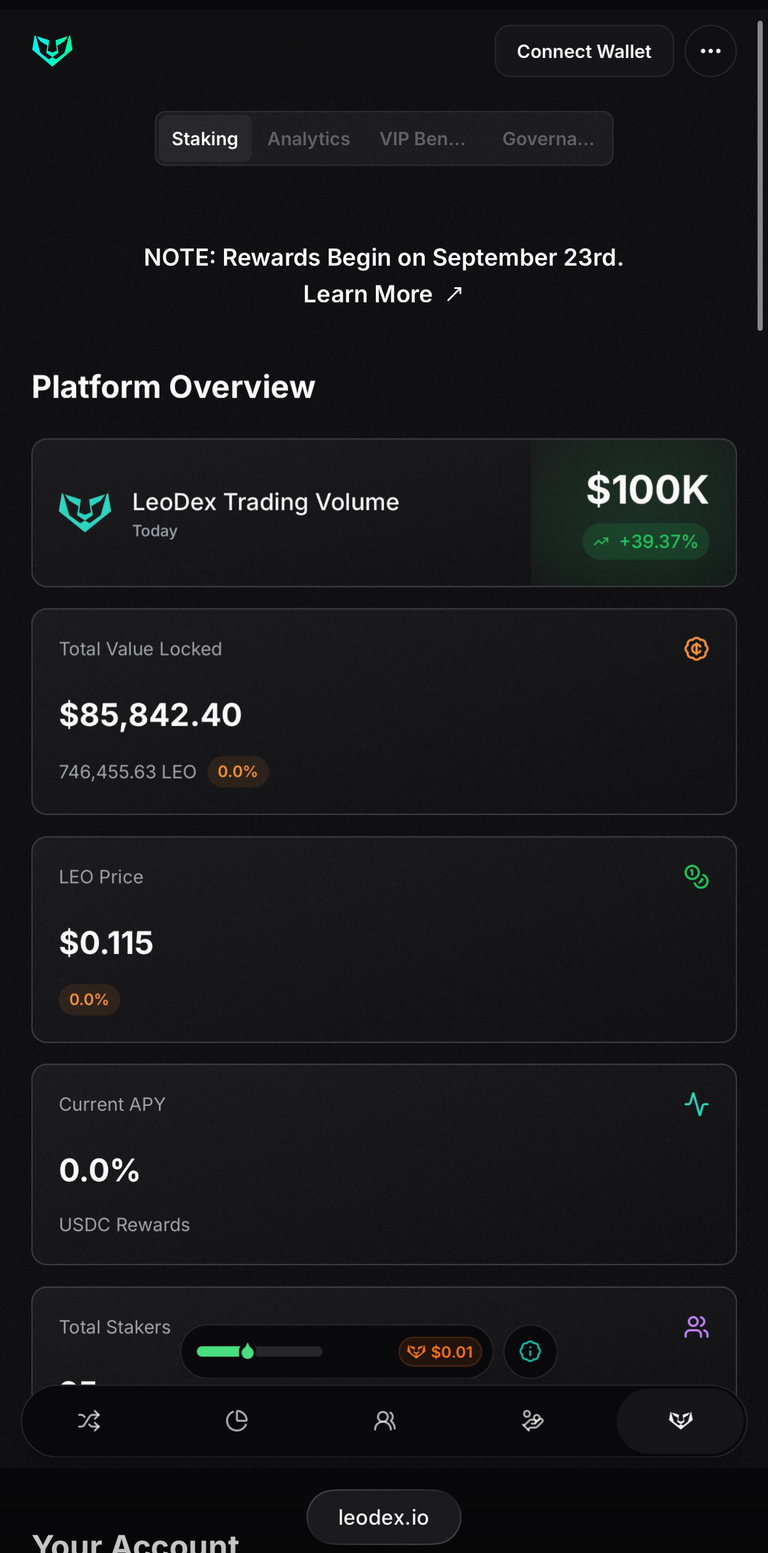Switch to the Analytics tab
The height and width of the screenshot is (1553, 768).
[x=309, y=139]
